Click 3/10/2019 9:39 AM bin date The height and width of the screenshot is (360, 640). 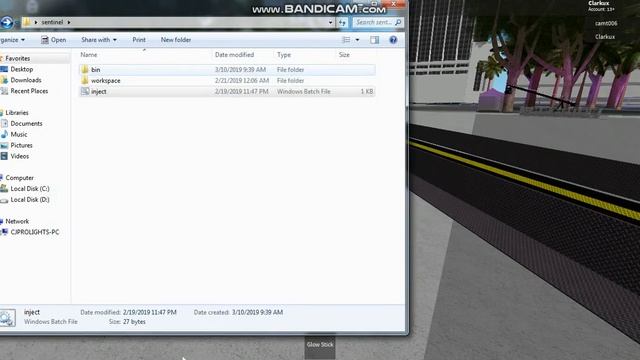[240, 70]
